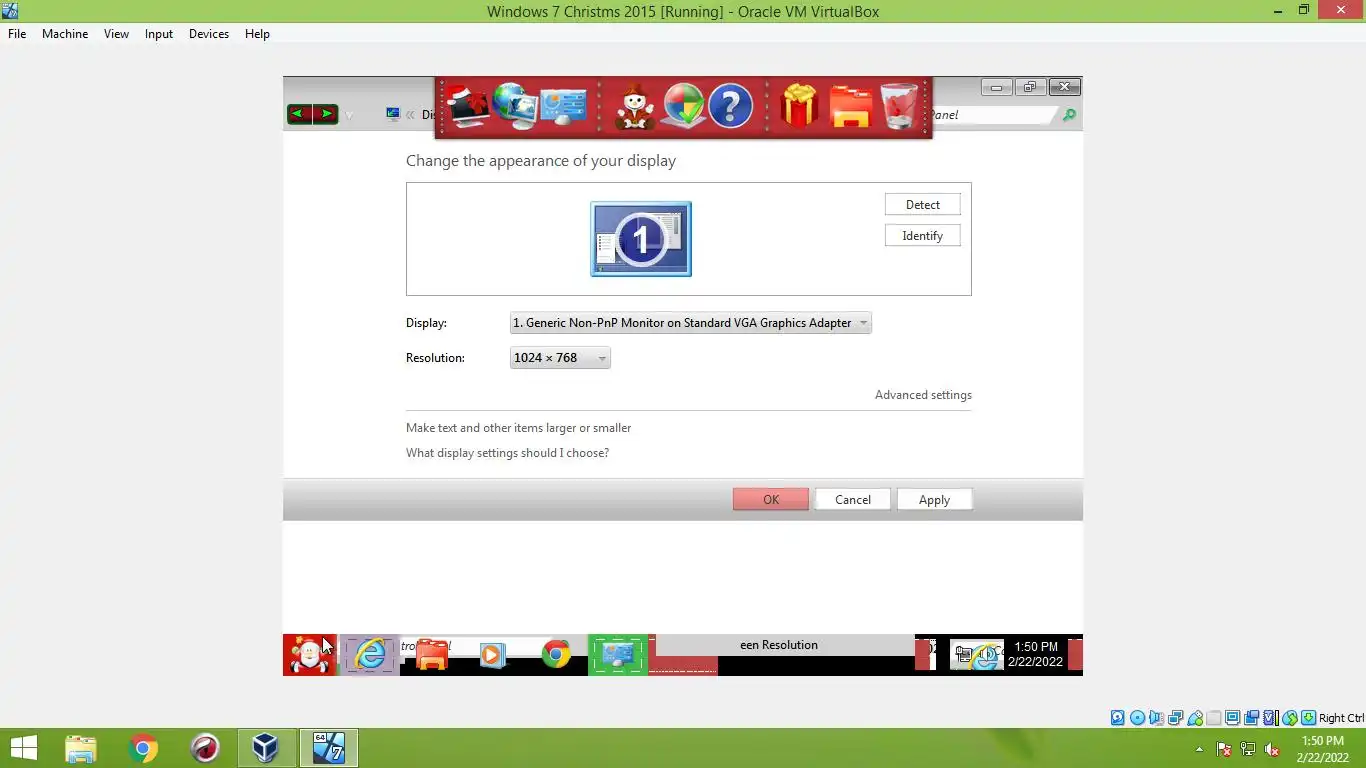Click VirtualBox network status icon
Viewport: 1366px width, 768px height.
(1175, 718)
